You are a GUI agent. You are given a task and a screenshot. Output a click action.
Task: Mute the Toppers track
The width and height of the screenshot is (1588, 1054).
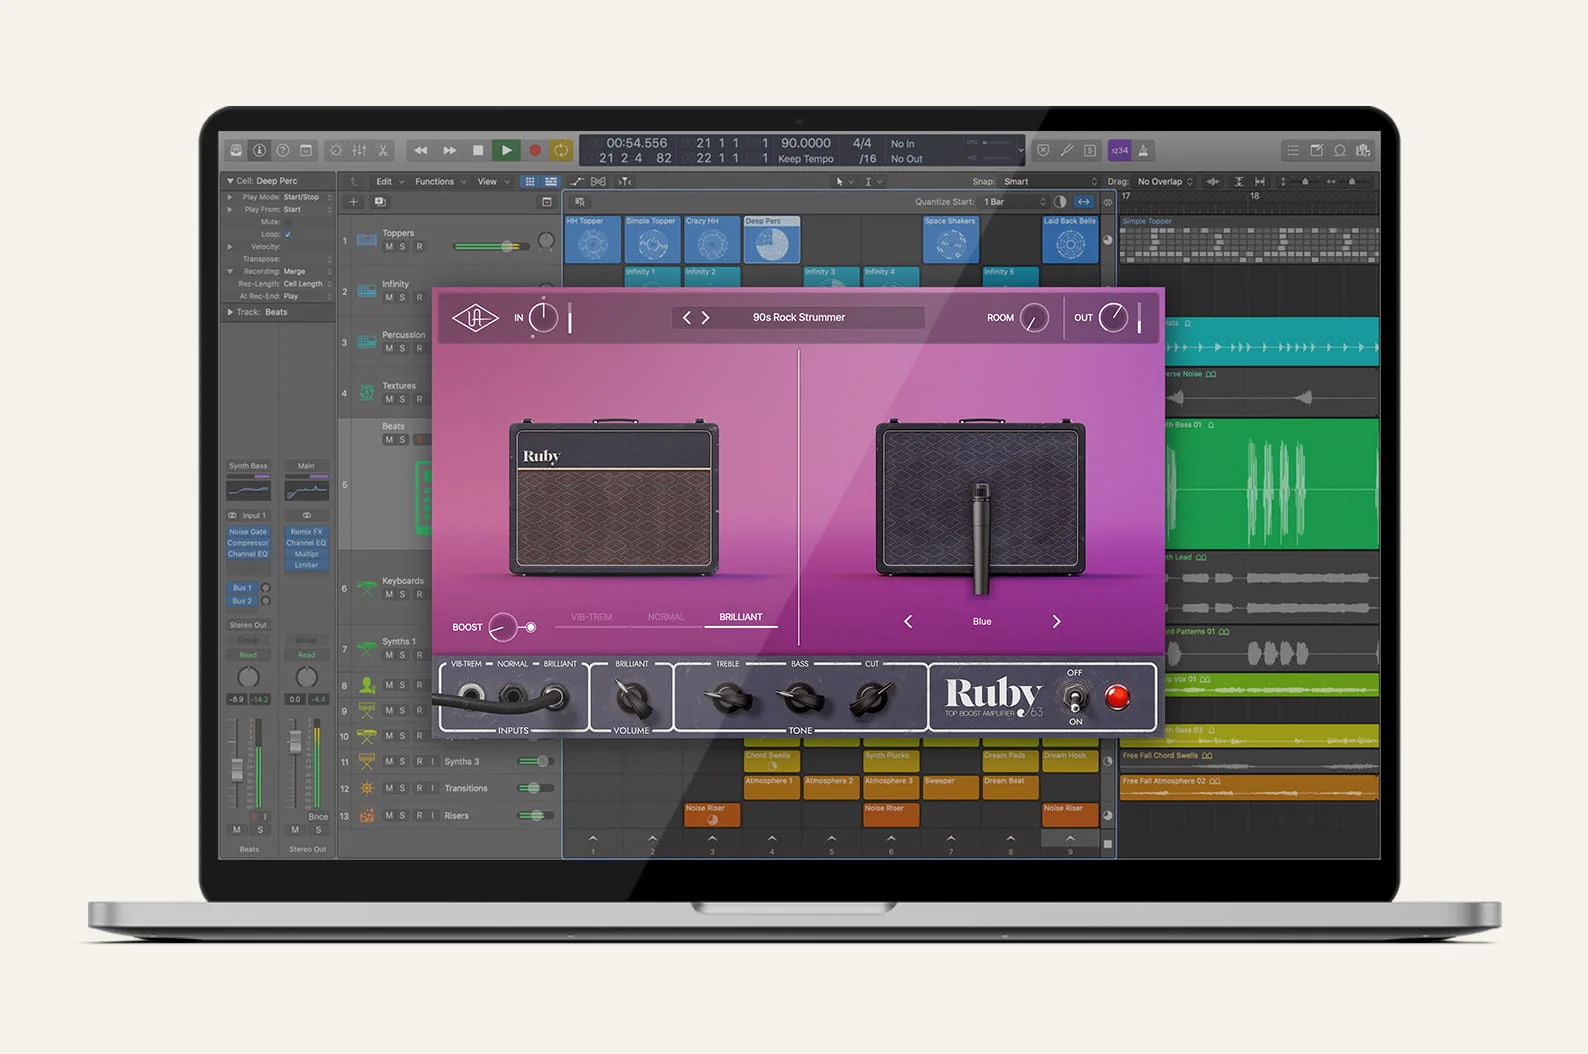[389, 247]
